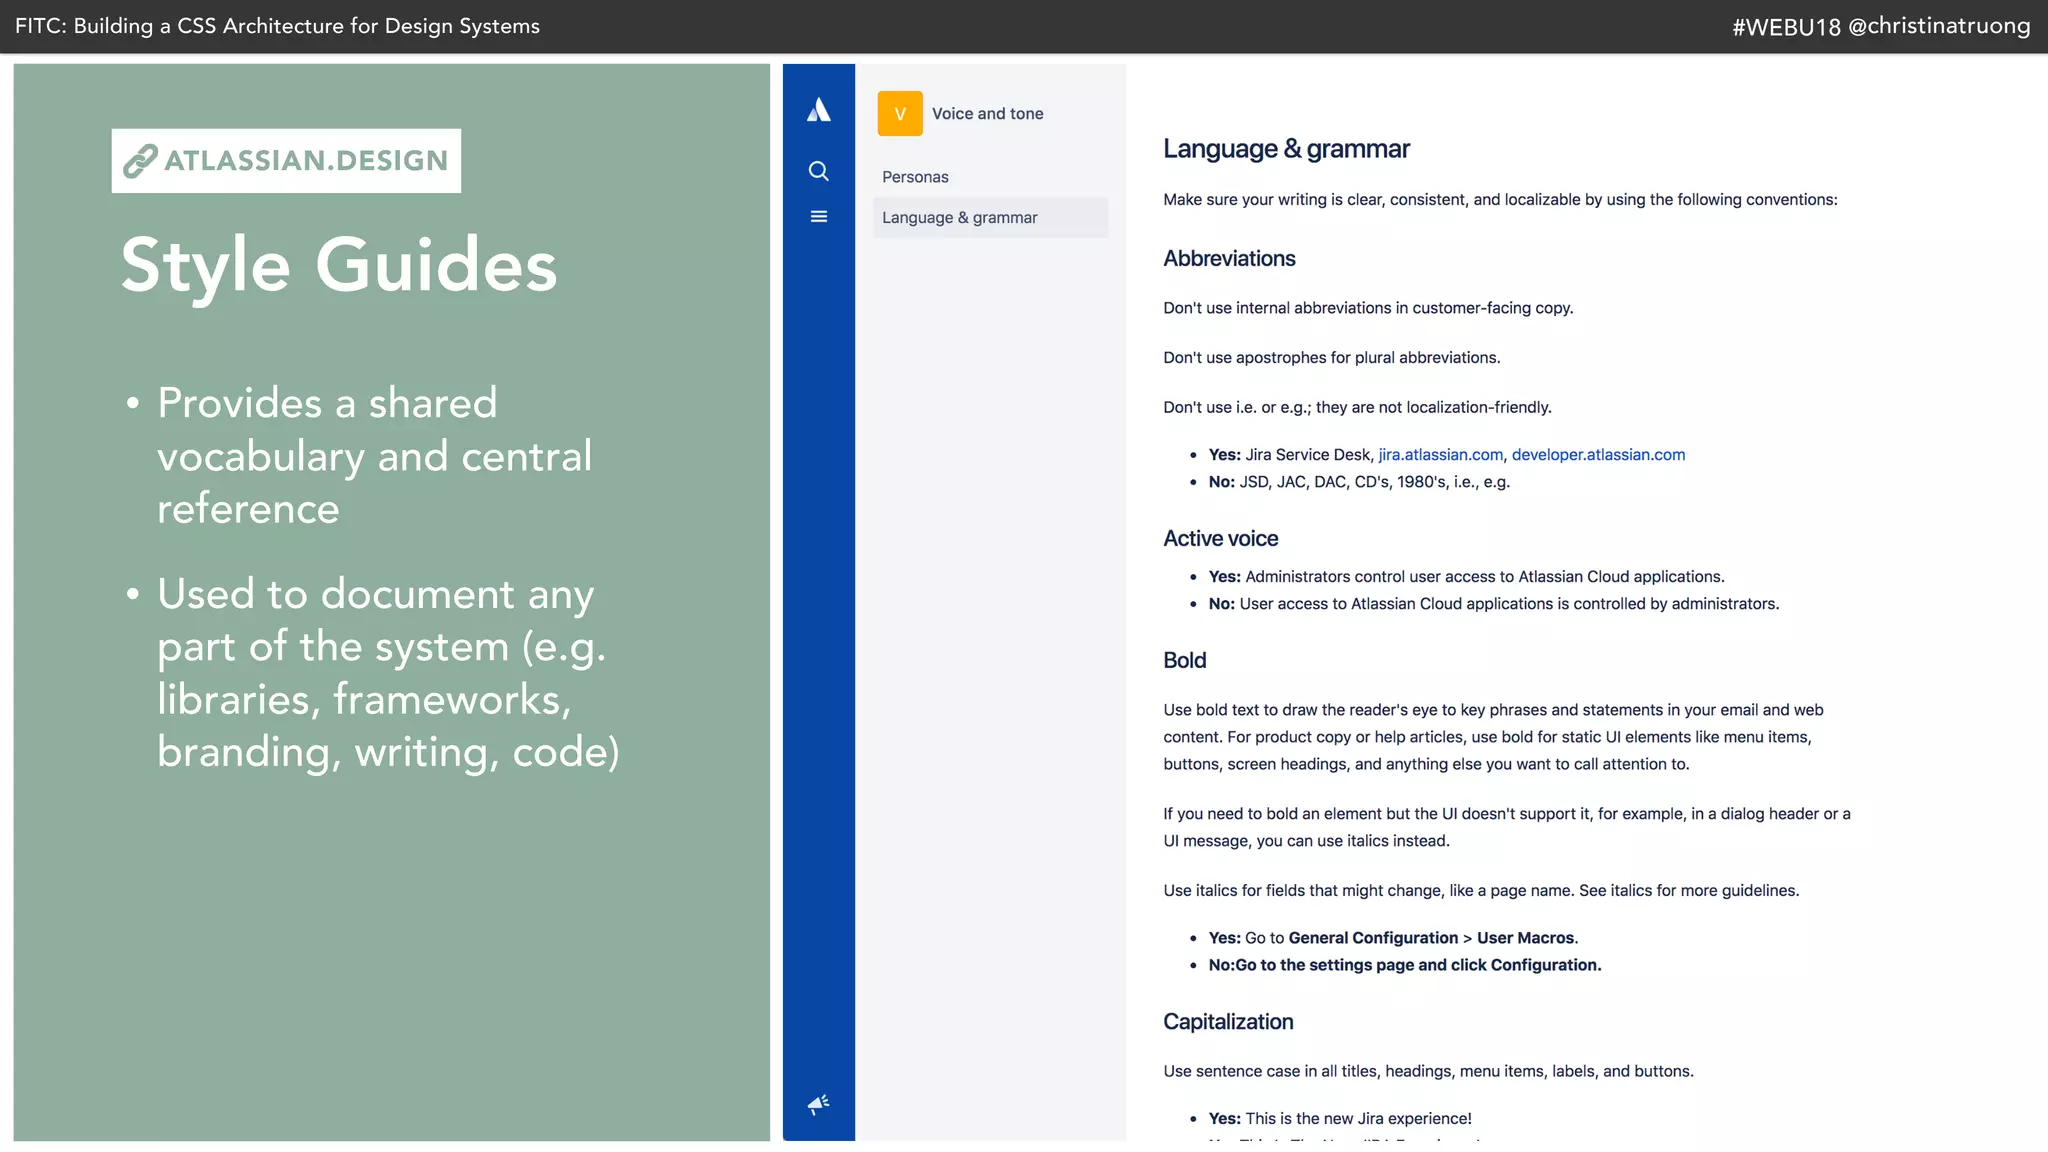The image size is (2048, 1152).
Task: Open the jira.atlassian.com link
Action: (x=1440, y=455)
